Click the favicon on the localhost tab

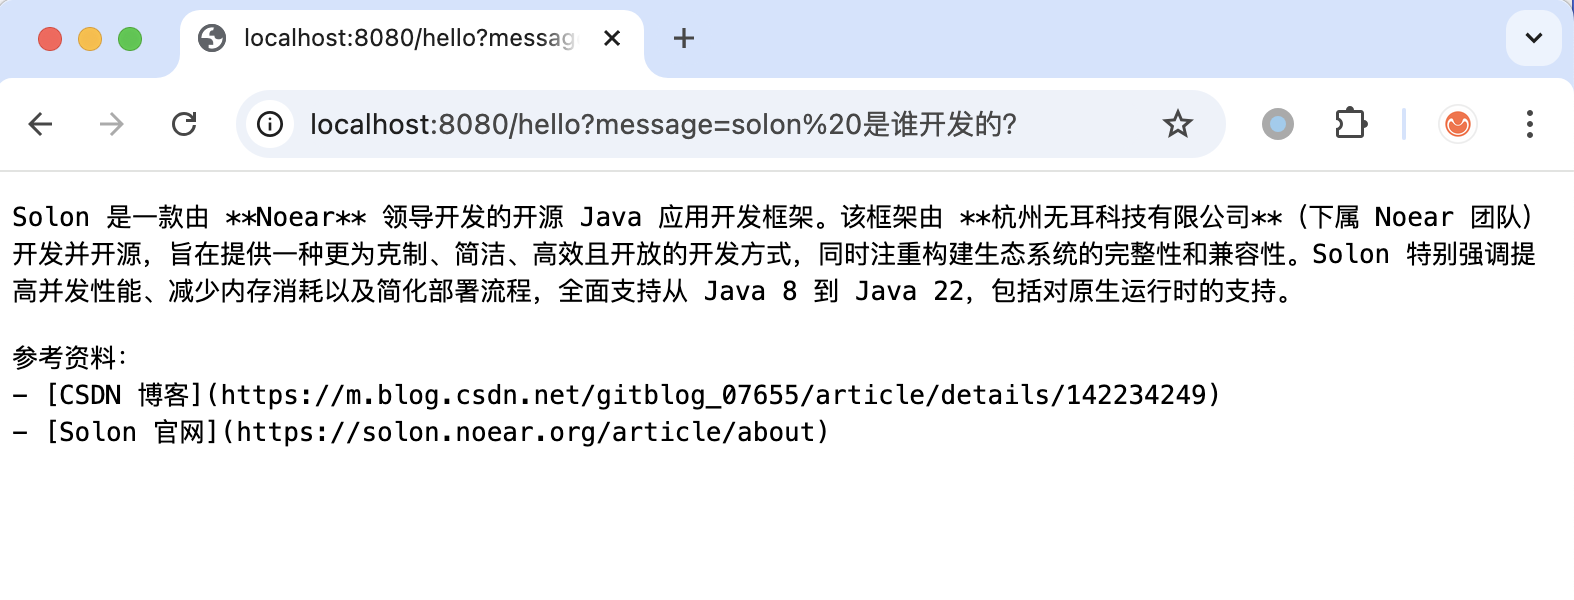pos(211,38)
